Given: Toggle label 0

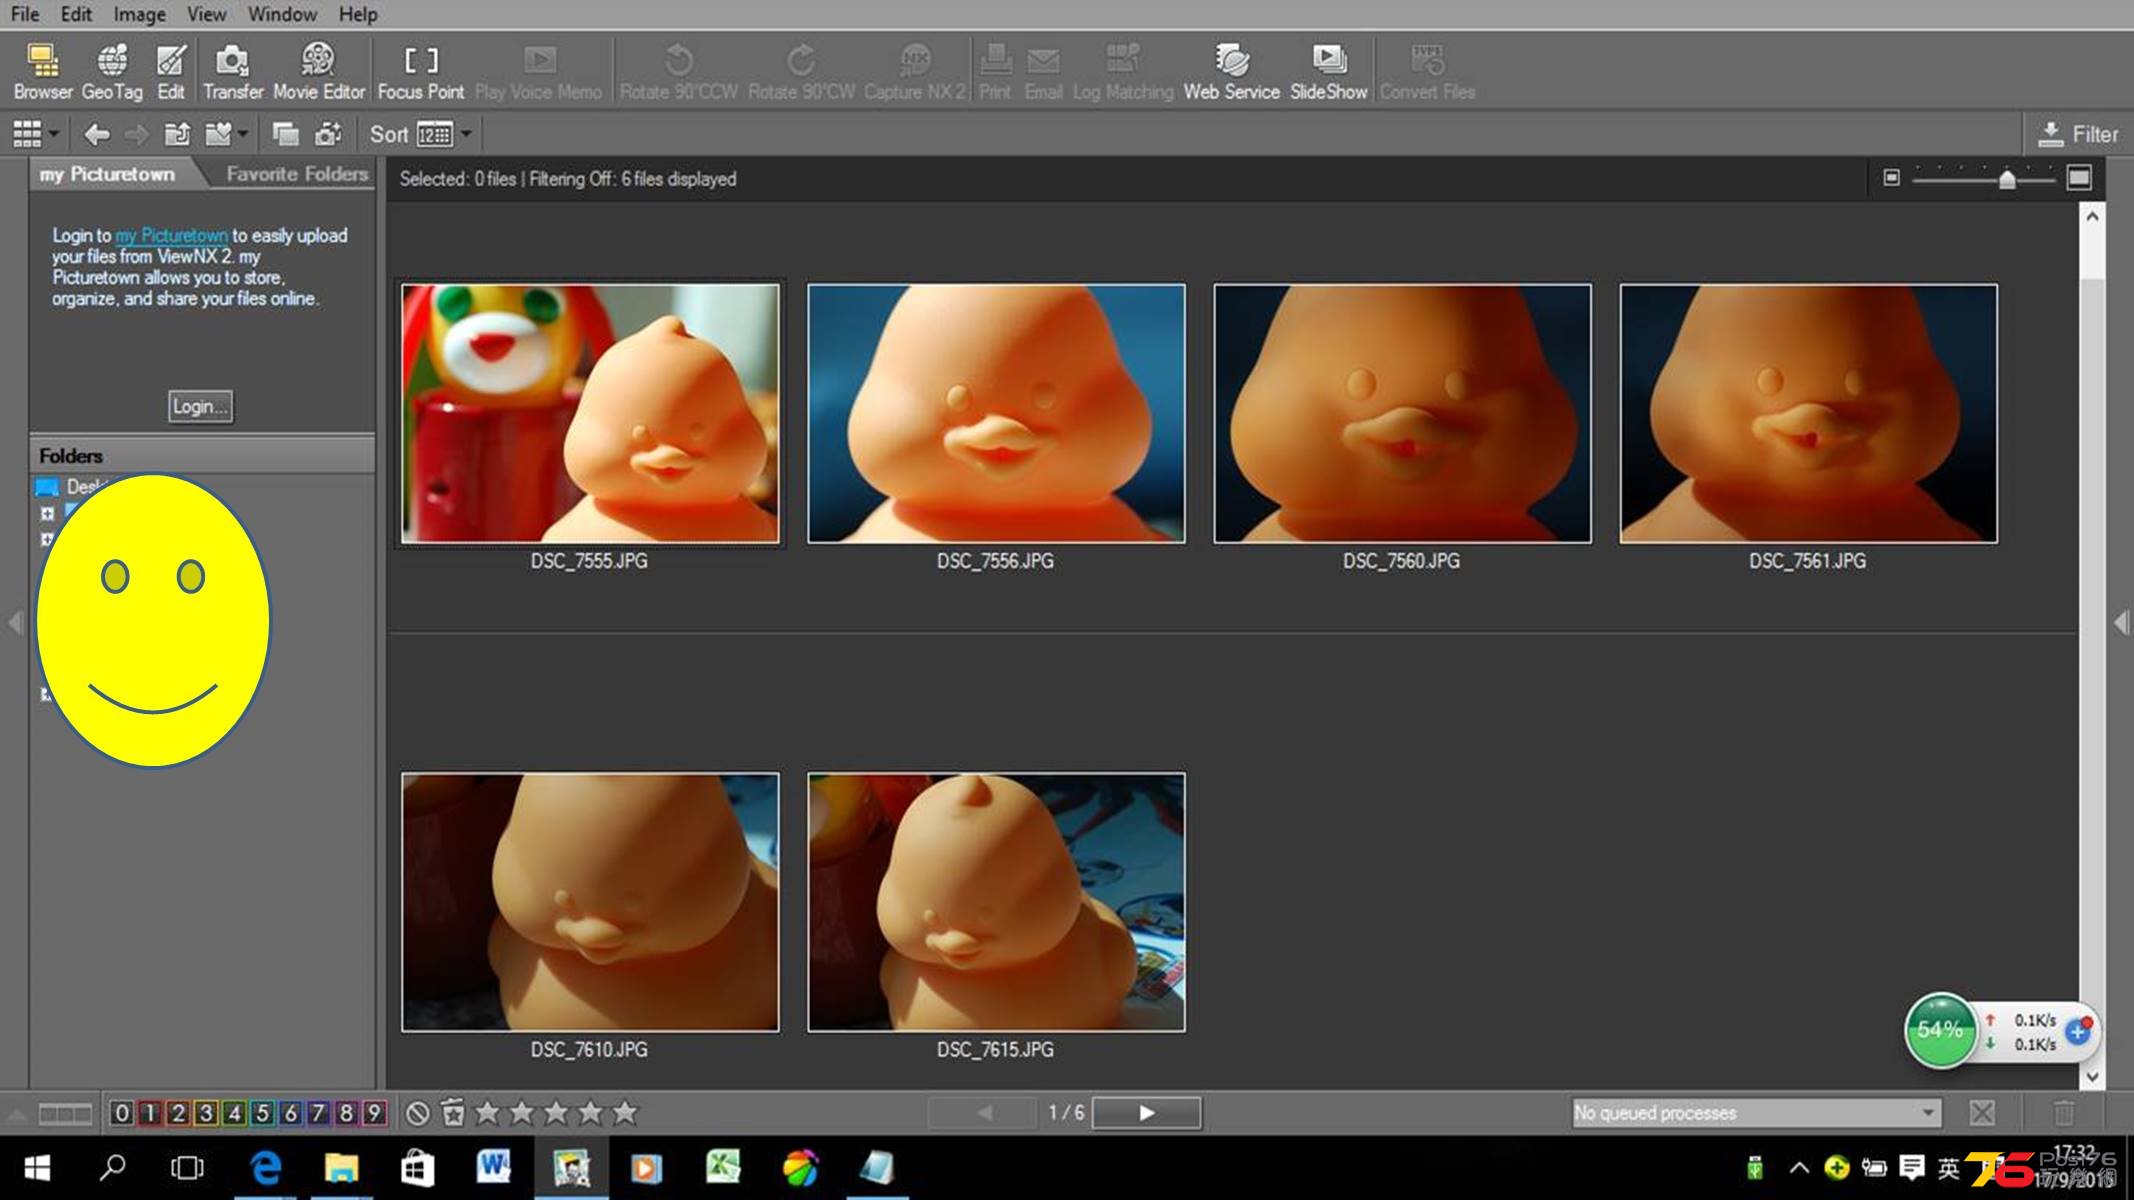Looking at the screenshot, I should tap(121, 1113).
